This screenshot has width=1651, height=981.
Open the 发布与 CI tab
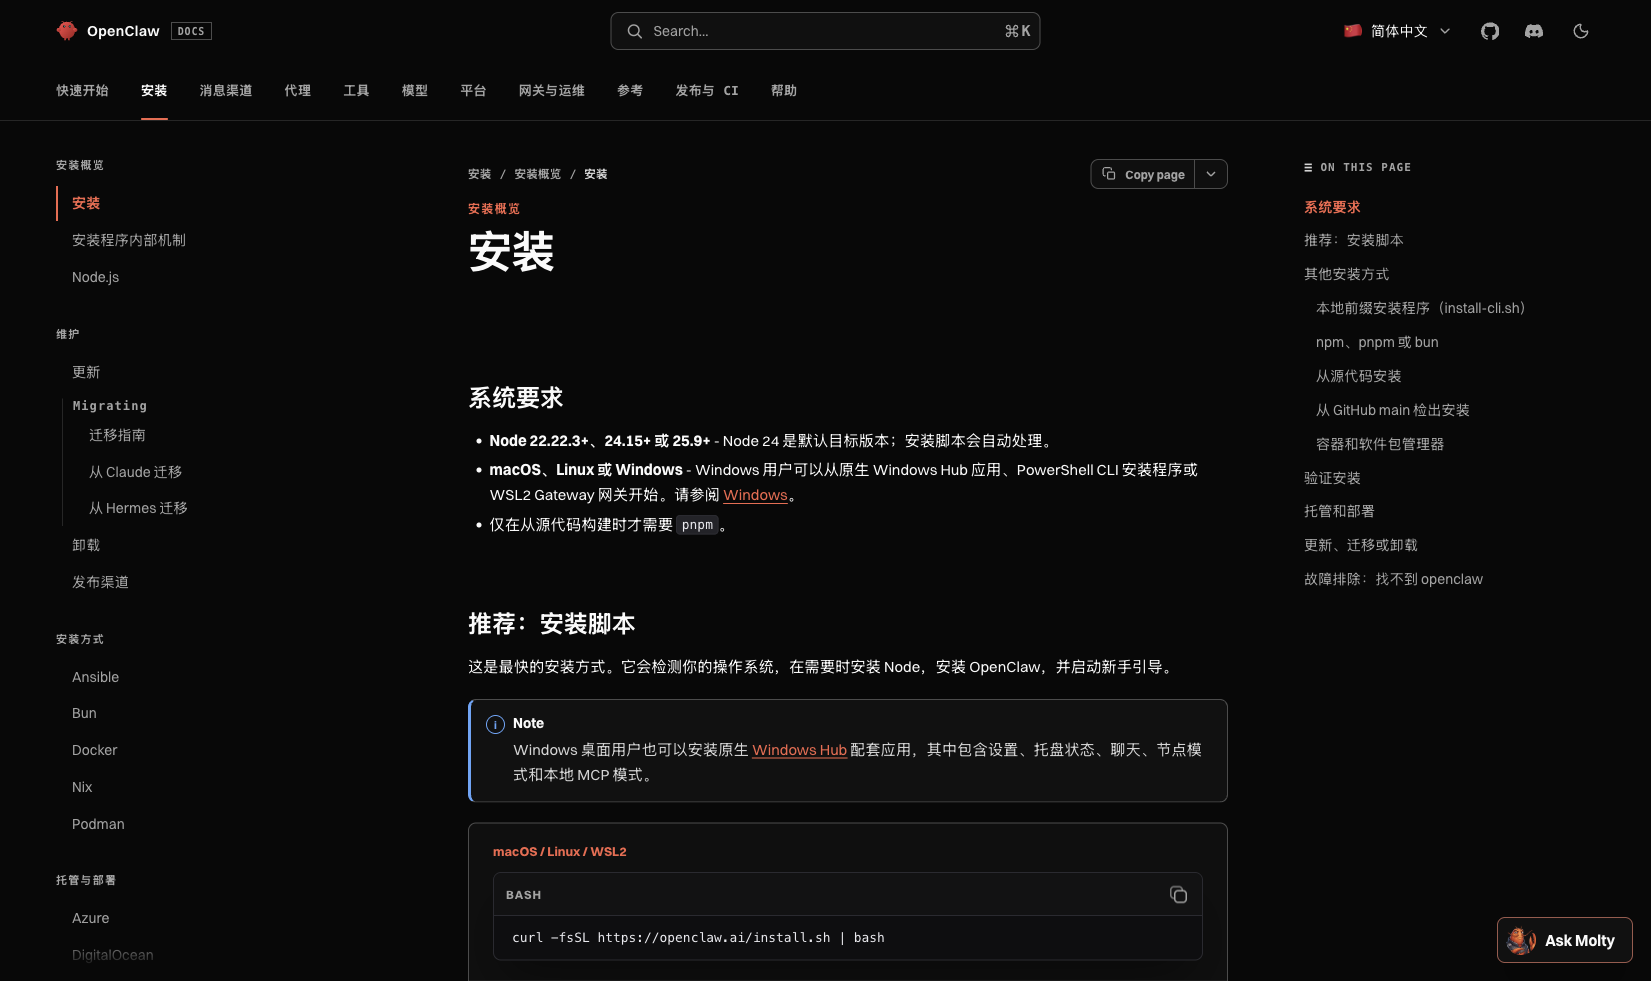707,90
